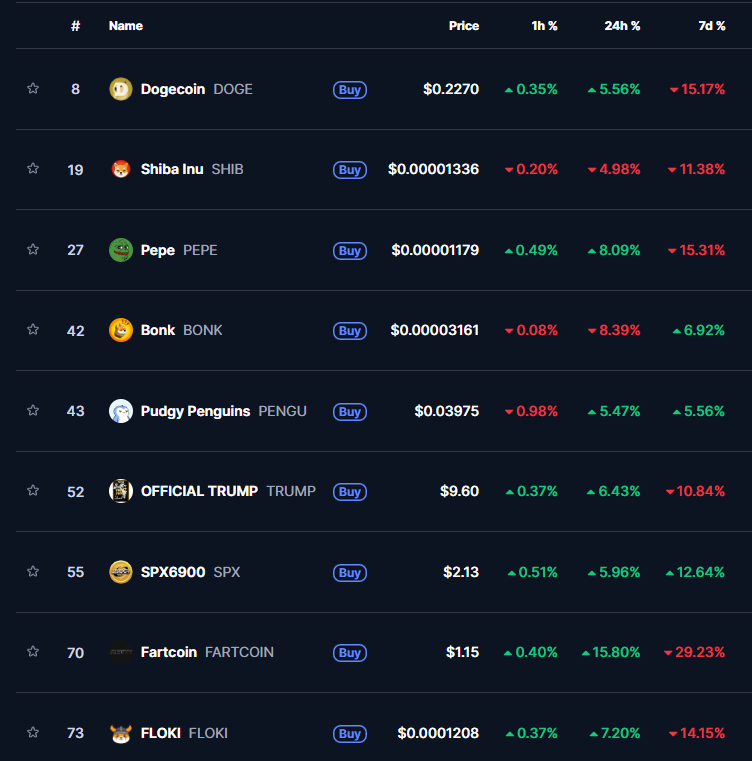Sort by the Name column header
Image resolution: width=752 pixels, height=761 pixels.
[x=126, y=26]
